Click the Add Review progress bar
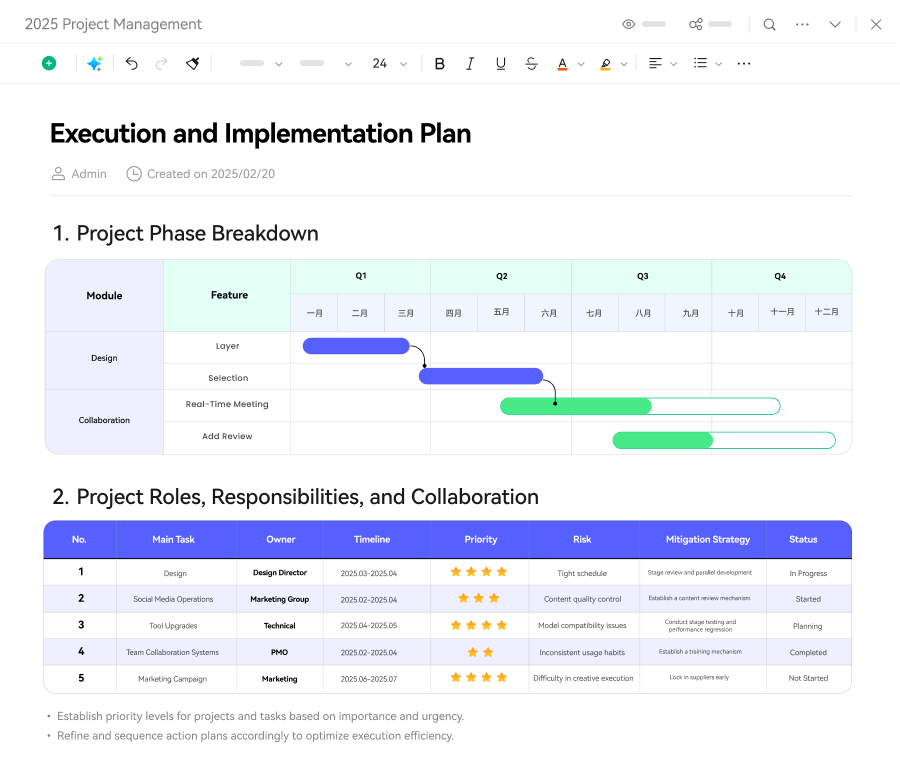Screen dimensions: 900x762 tap(724, 440)
